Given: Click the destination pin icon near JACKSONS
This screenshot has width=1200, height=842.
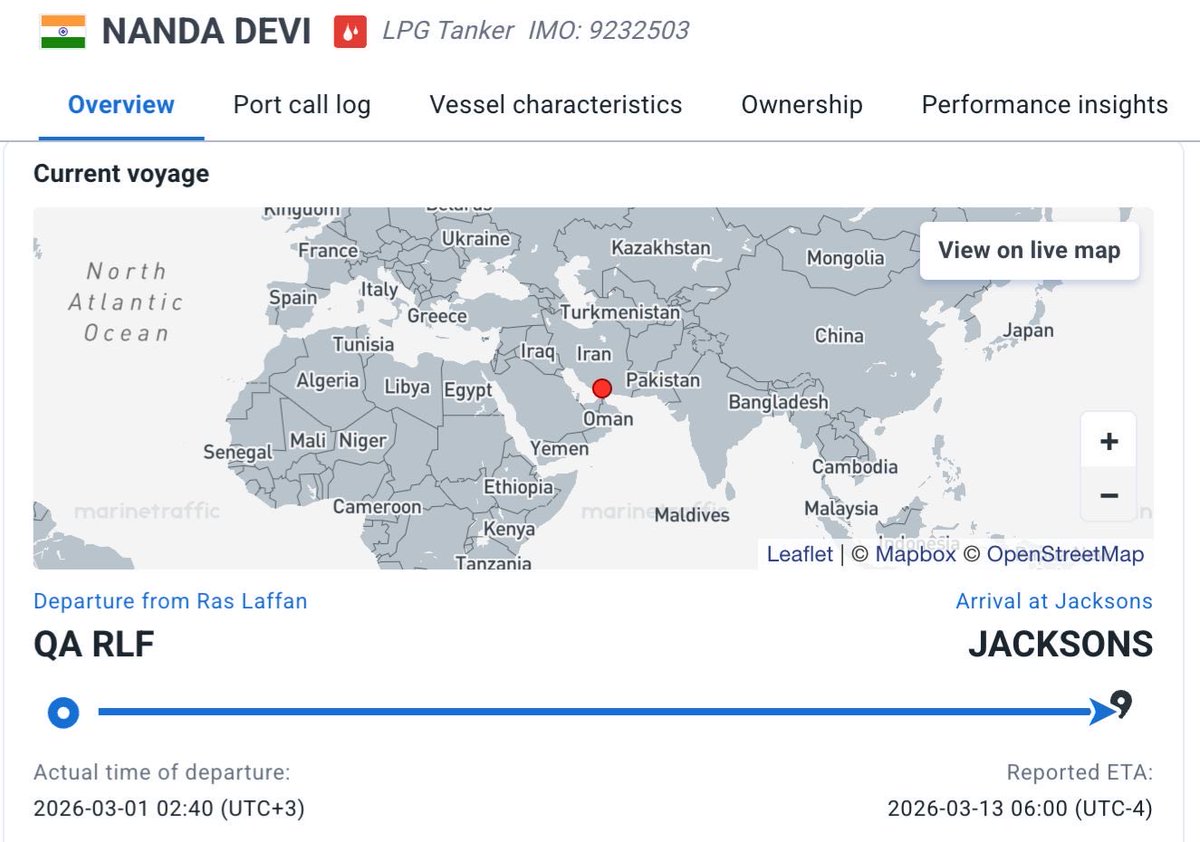Looking at the screenshot, I should click(1120, 706).
